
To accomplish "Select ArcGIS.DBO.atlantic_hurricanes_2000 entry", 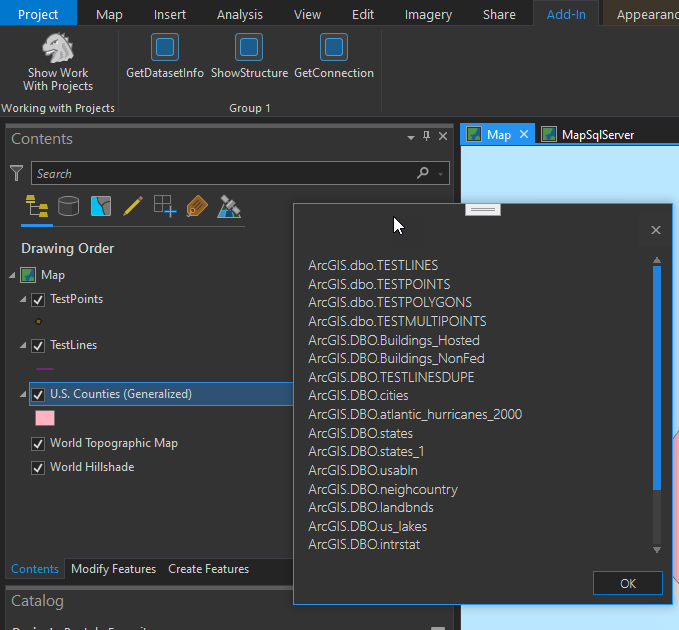I will (415, 414).
